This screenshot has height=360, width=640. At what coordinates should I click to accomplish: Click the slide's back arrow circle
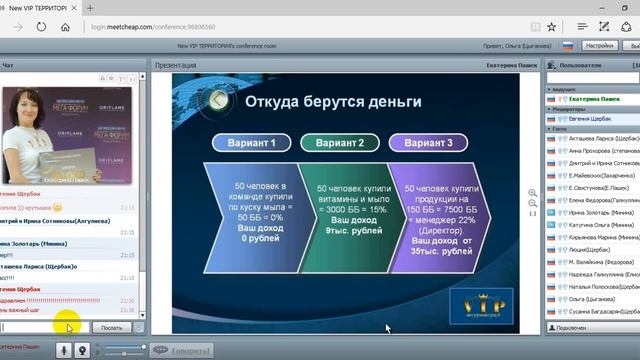(218, 100)
